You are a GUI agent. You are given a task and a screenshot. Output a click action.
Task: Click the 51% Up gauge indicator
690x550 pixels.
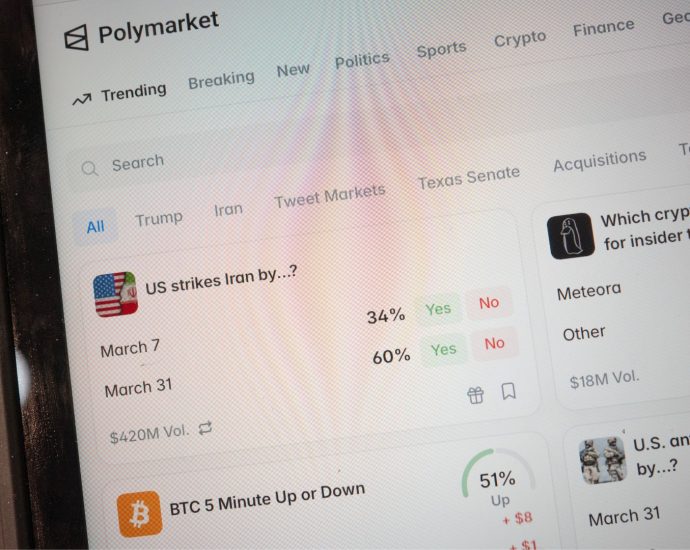point(499,477)
